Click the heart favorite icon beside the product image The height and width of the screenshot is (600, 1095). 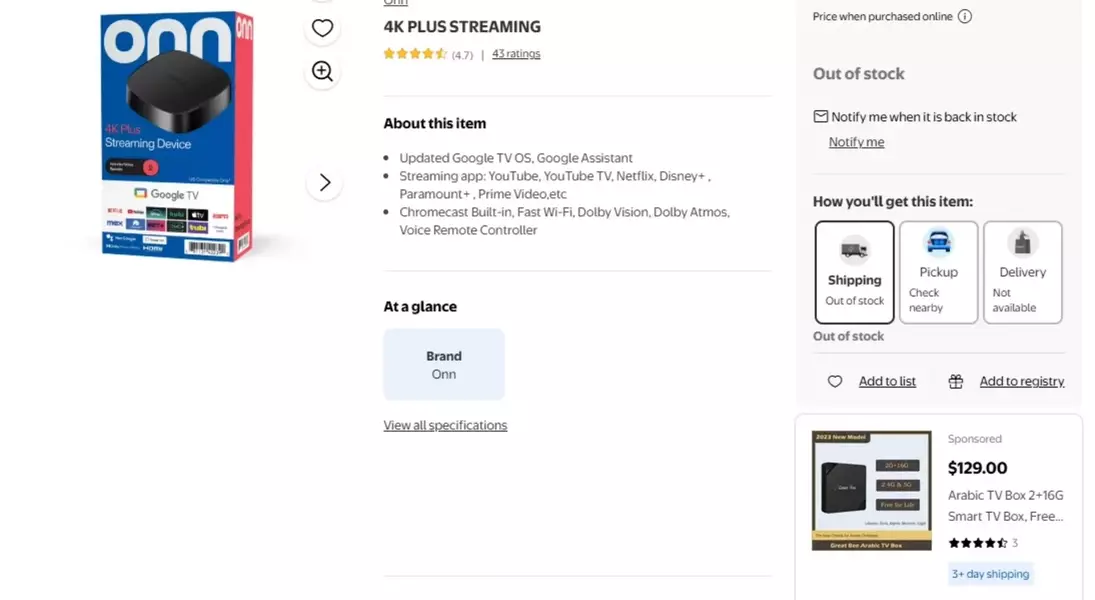point(322,28)
